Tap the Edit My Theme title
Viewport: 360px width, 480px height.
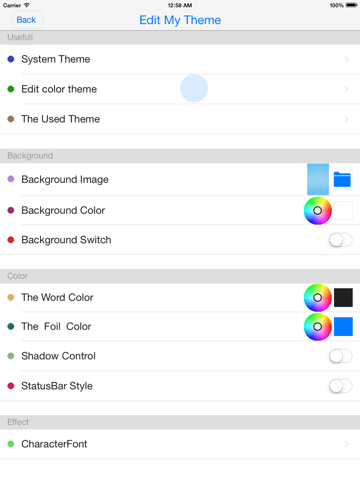click(180, 20)
